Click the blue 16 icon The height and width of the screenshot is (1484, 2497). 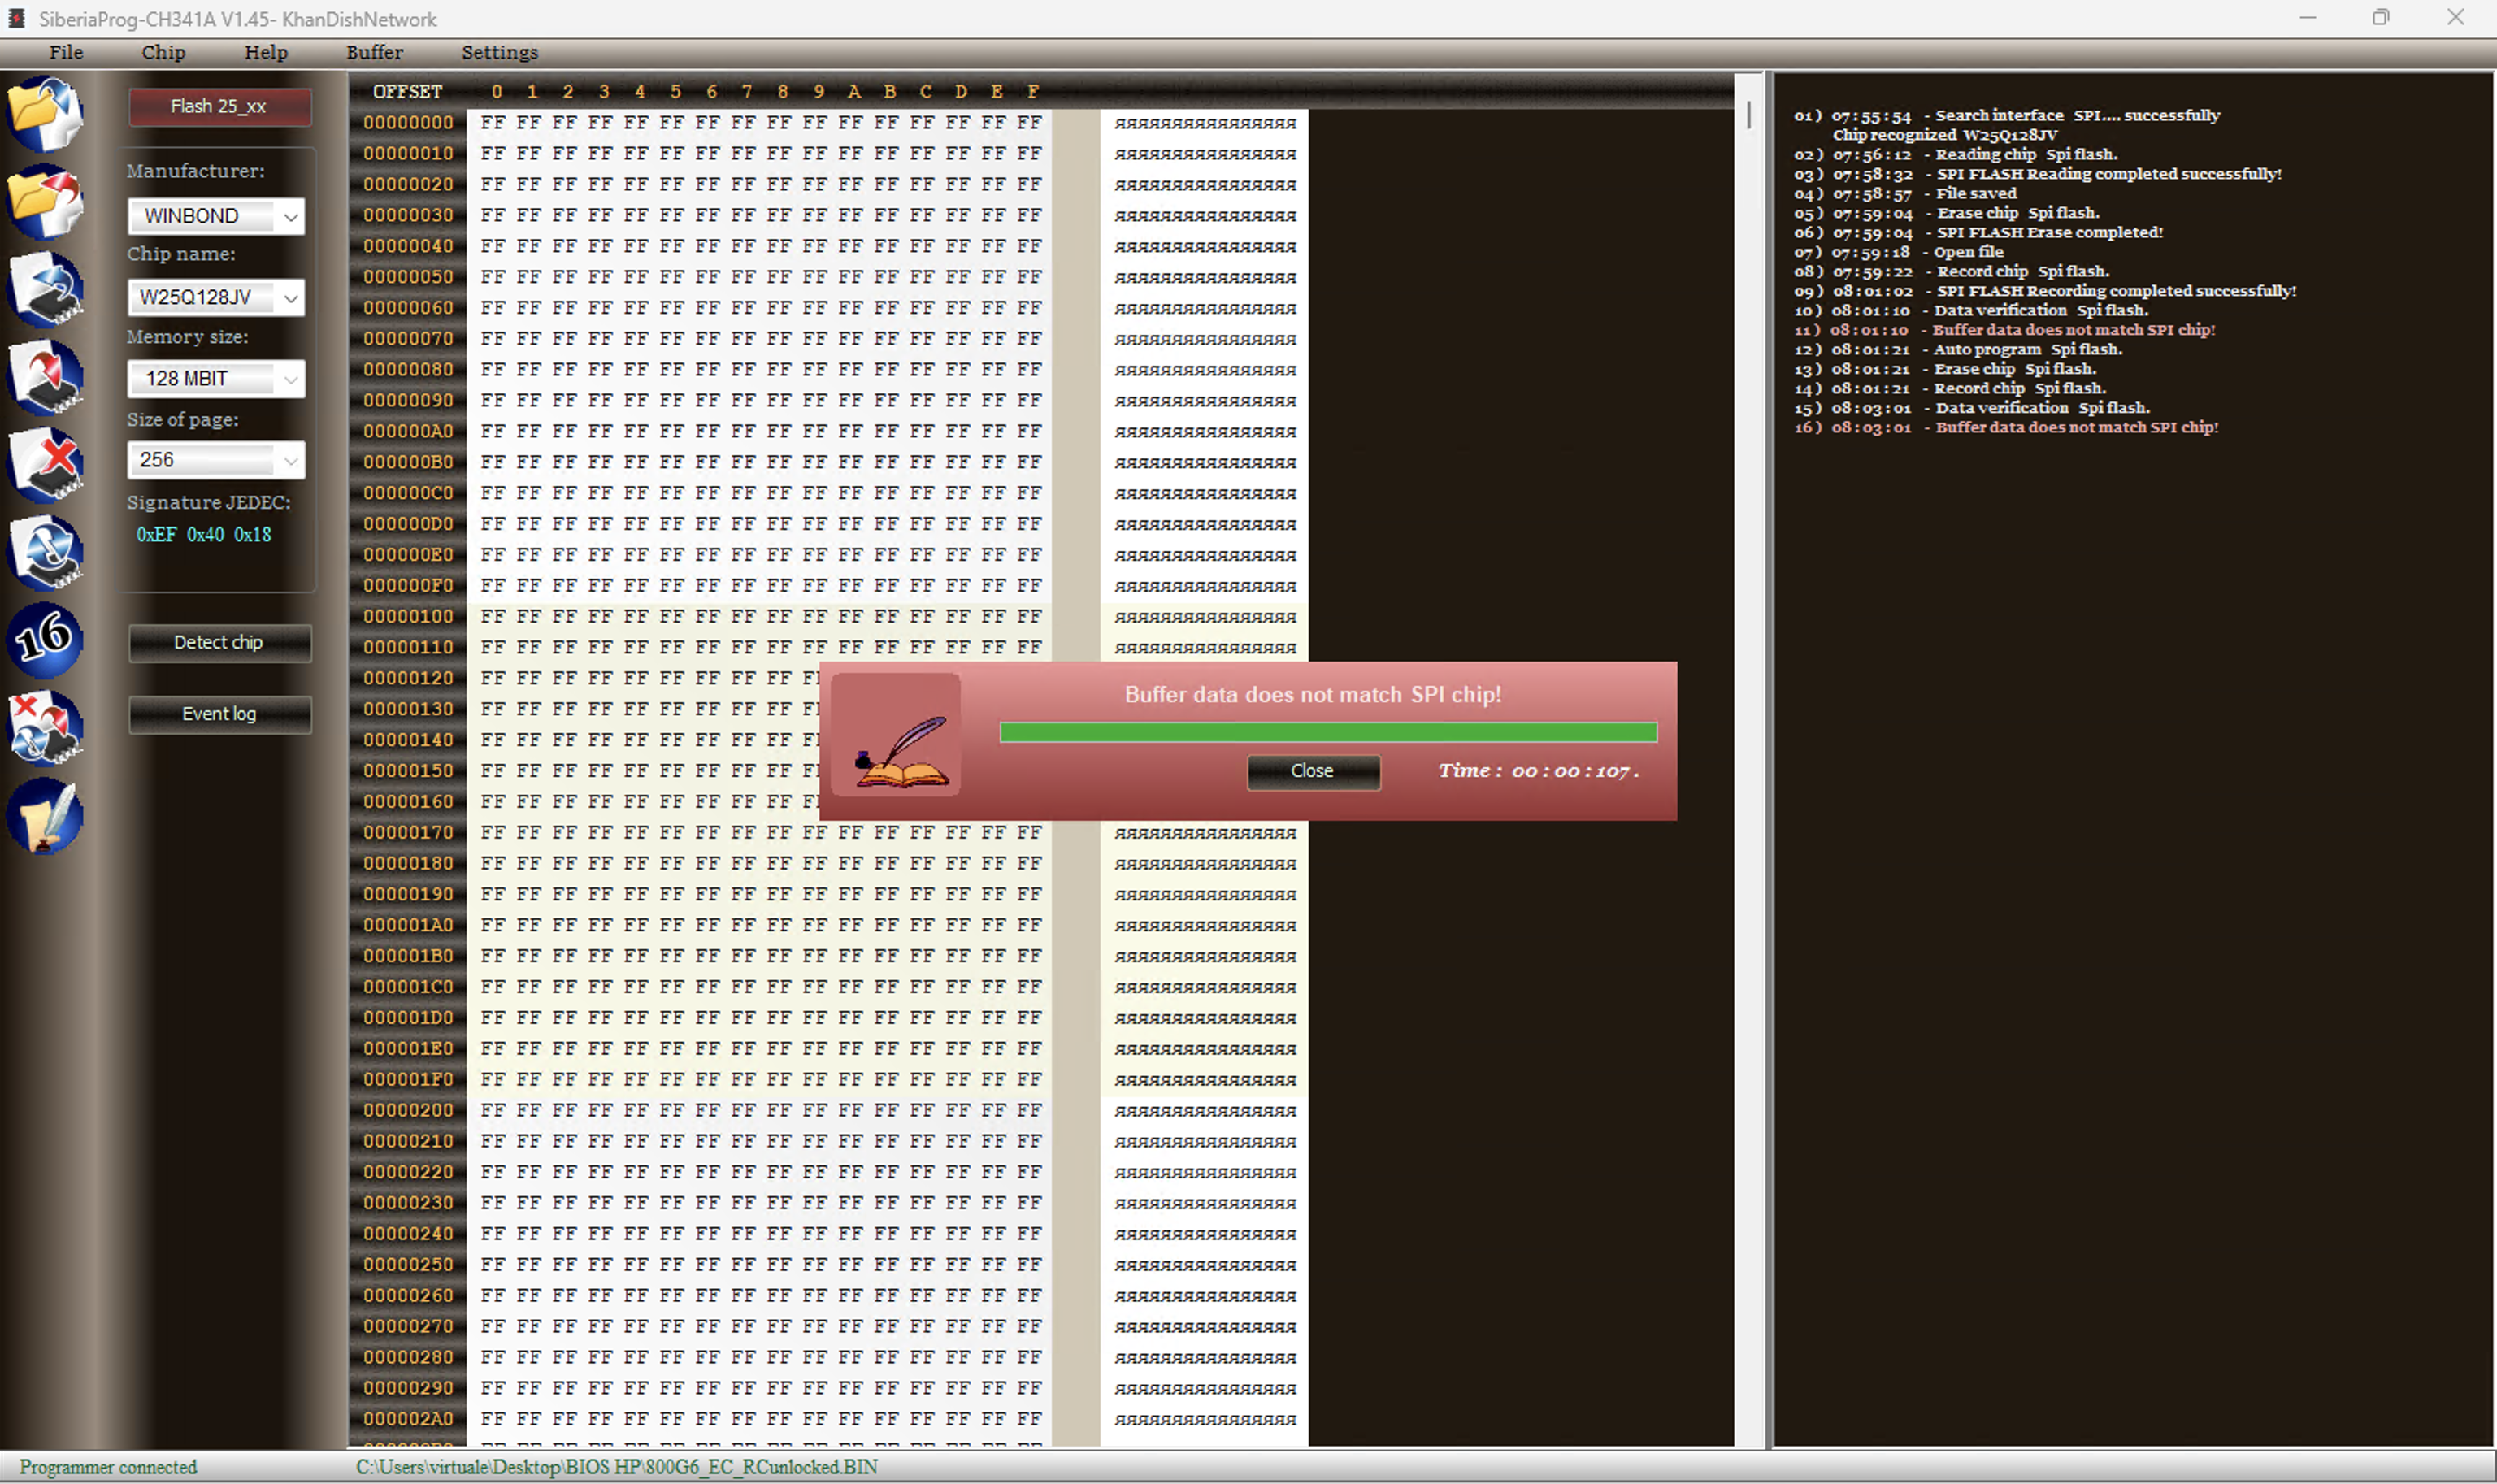coord(44,639)
